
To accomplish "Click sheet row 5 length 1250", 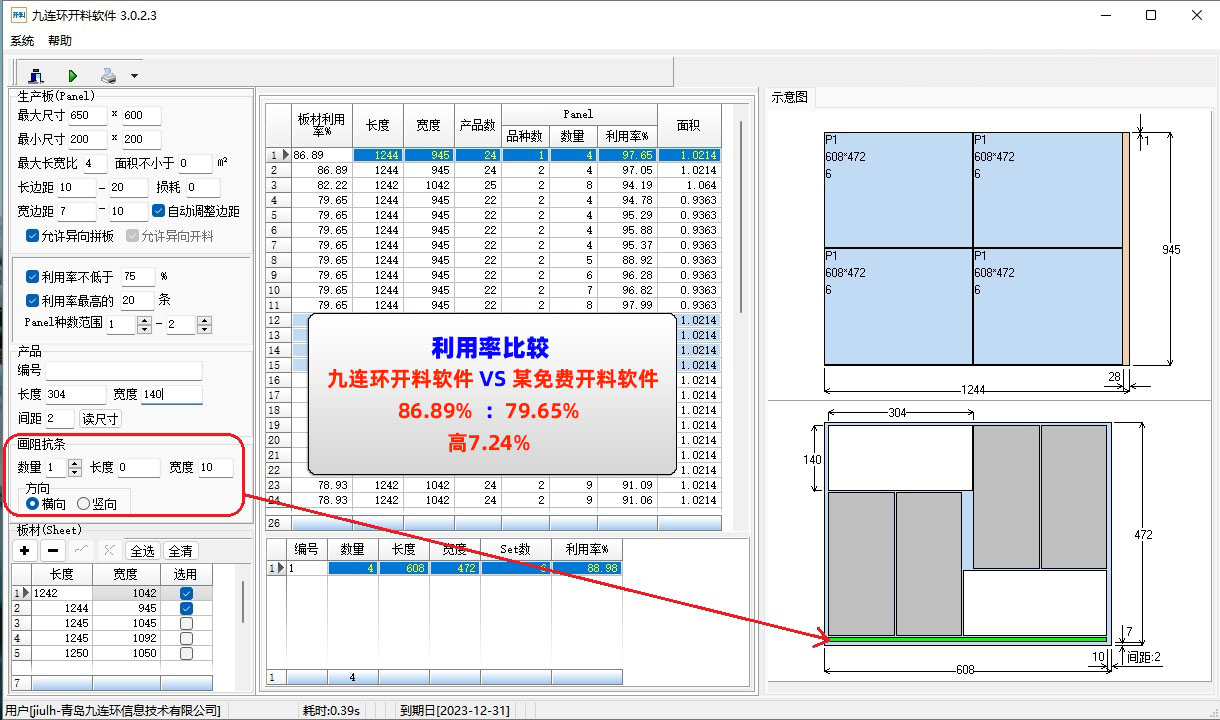I will click(62, 653).
